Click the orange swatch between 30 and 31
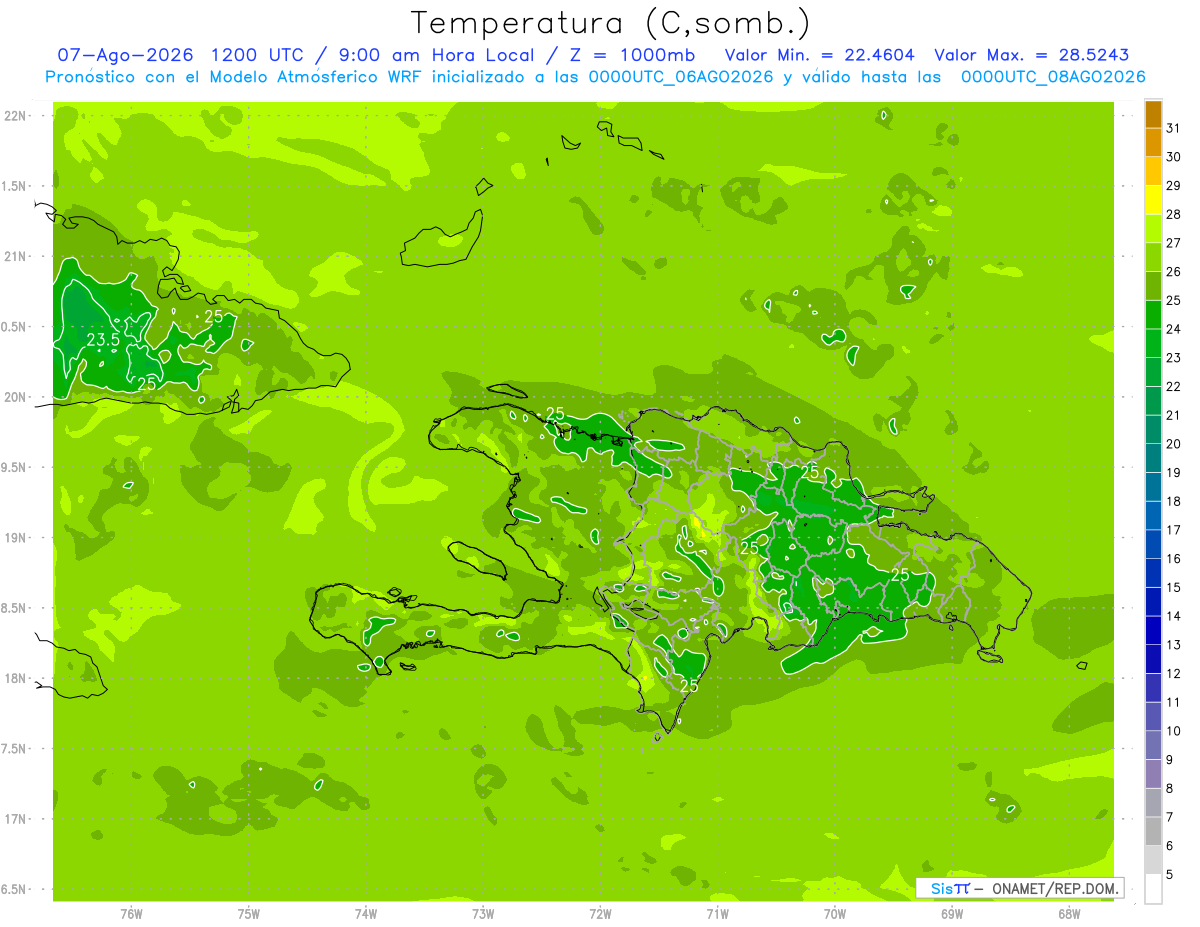 tap(1153, 142)
